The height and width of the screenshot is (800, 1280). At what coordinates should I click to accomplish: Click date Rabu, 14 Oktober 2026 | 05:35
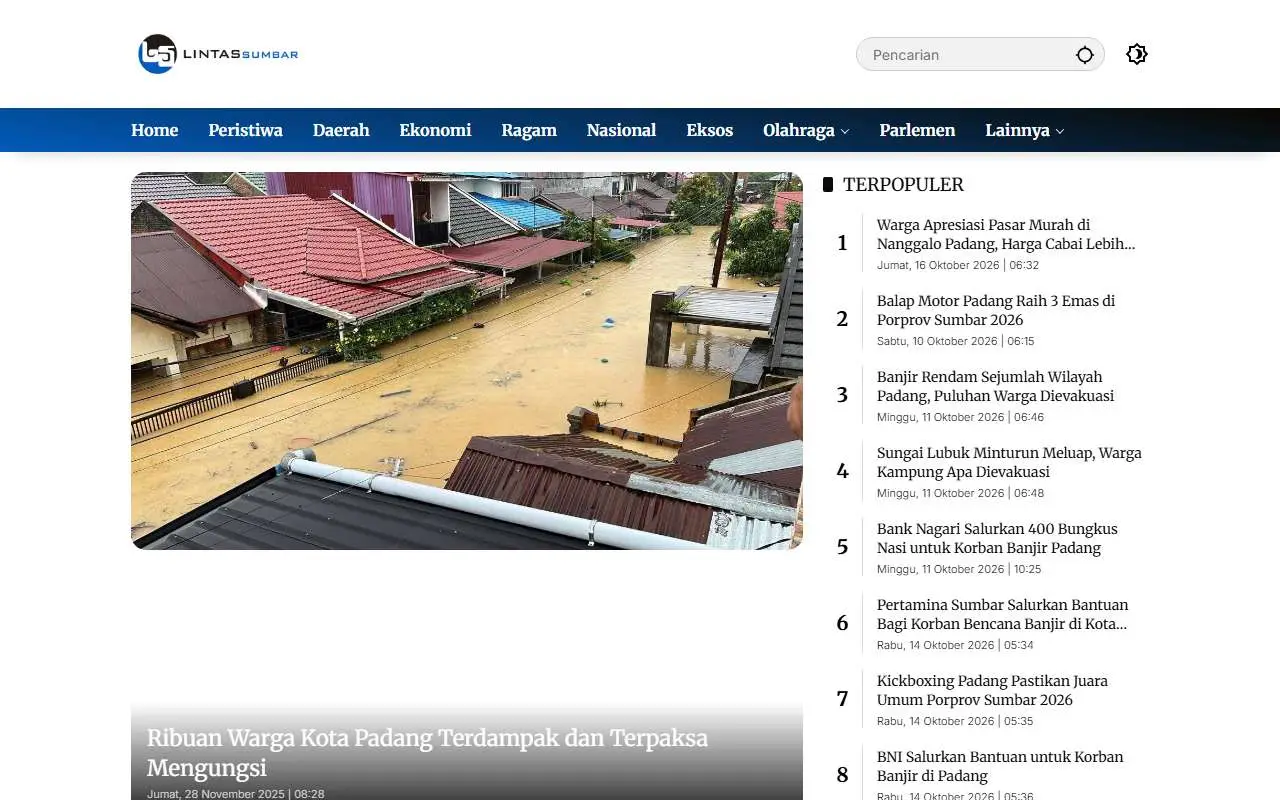(x=955, y=721)
